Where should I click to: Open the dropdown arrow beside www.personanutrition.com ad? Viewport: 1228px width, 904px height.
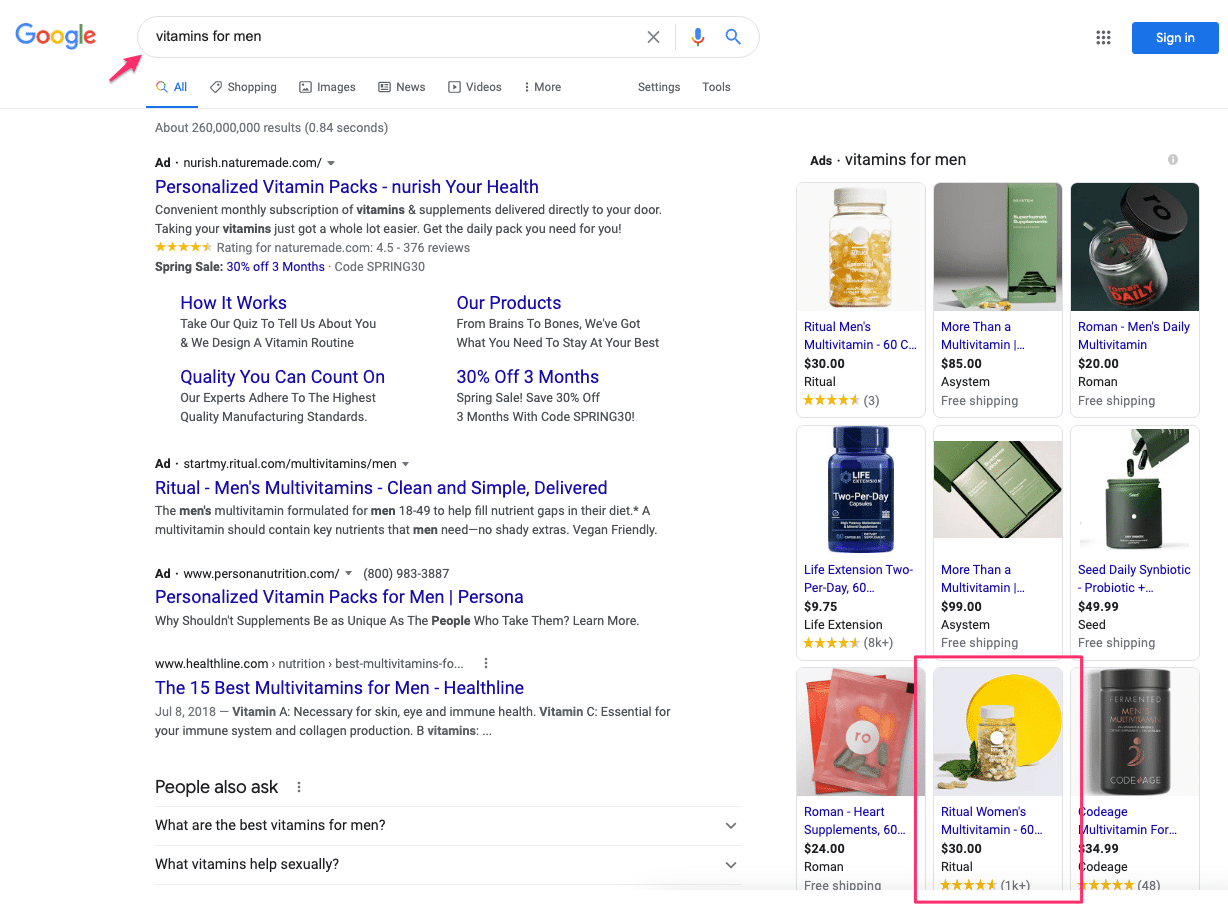[x=348, y=574]
